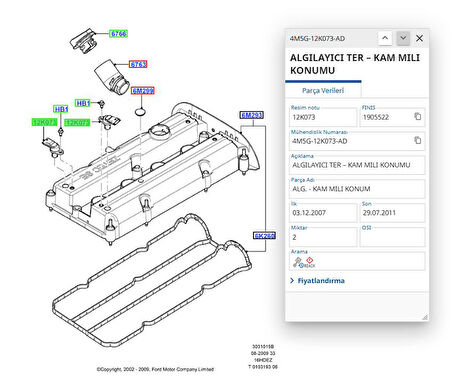Copy the FINIS number 1905522
Screen dimensions: 452x391
point(417,116)
